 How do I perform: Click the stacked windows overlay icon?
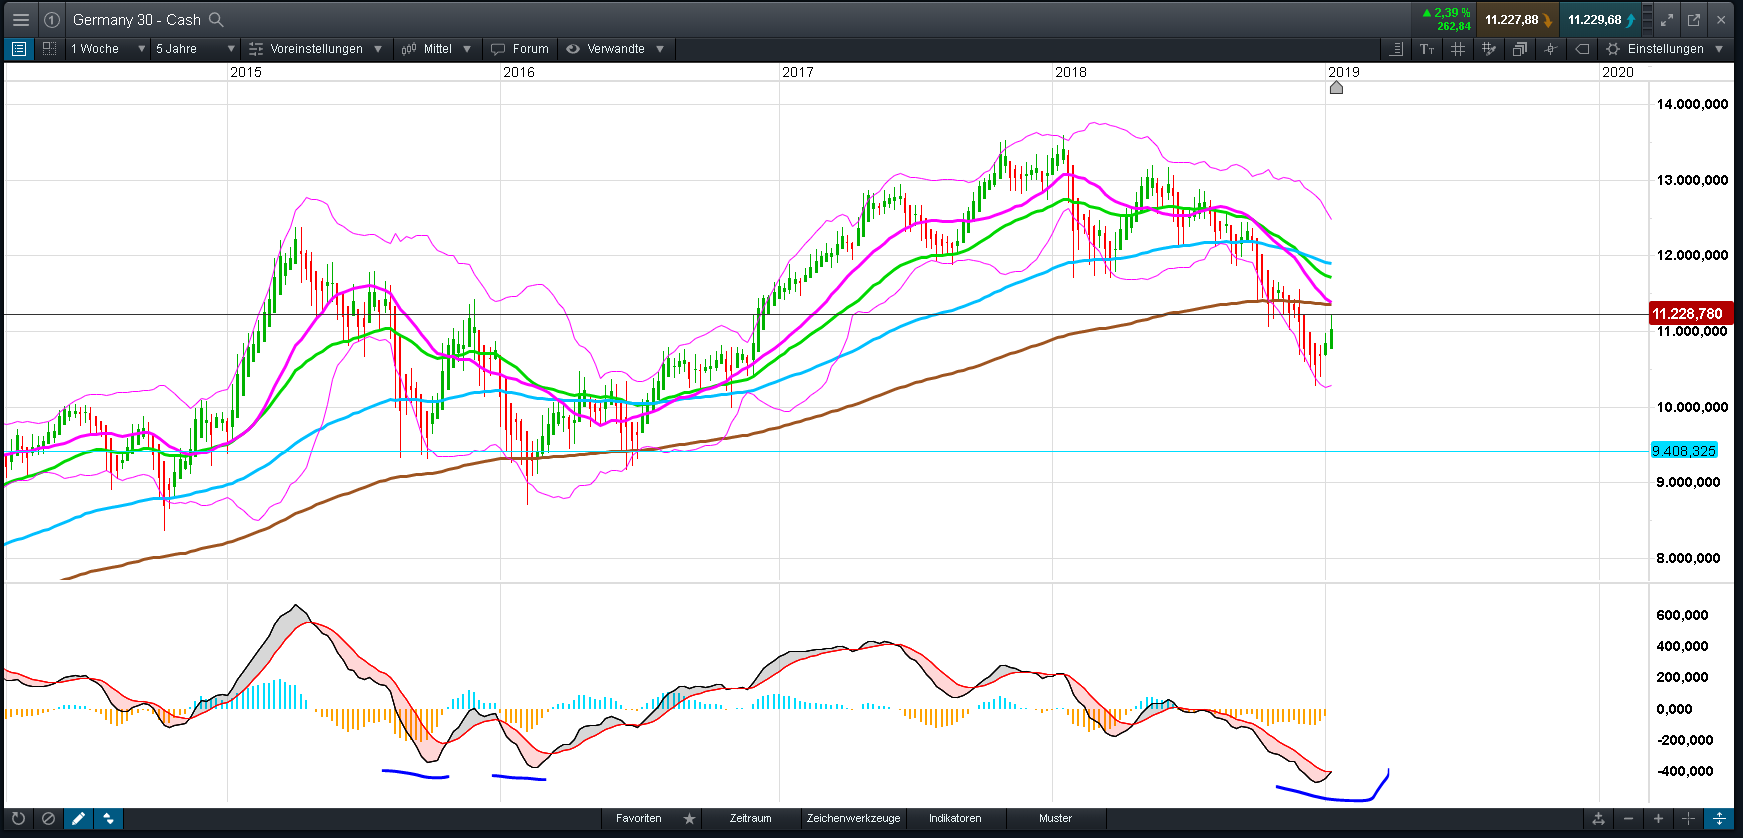click(x=1520, y=49)
